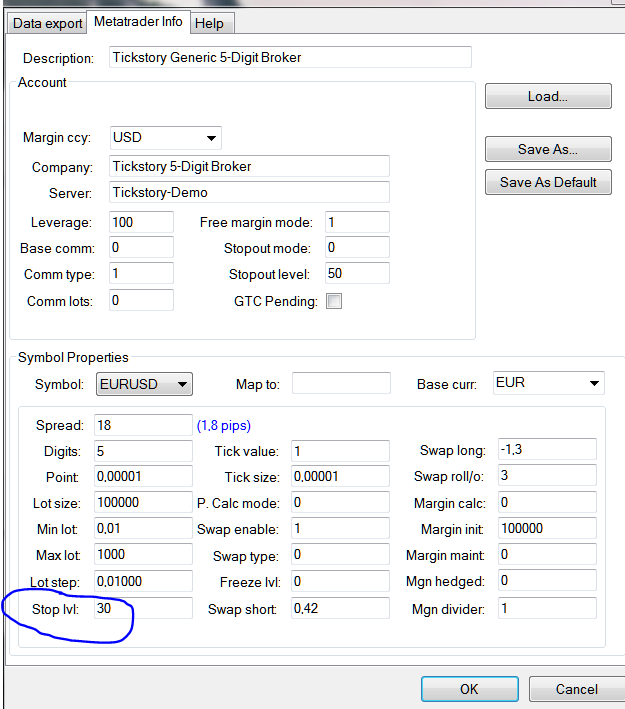Confirm with the OK button
Viewport: 625px width, 709px height.
pos(469,689)
